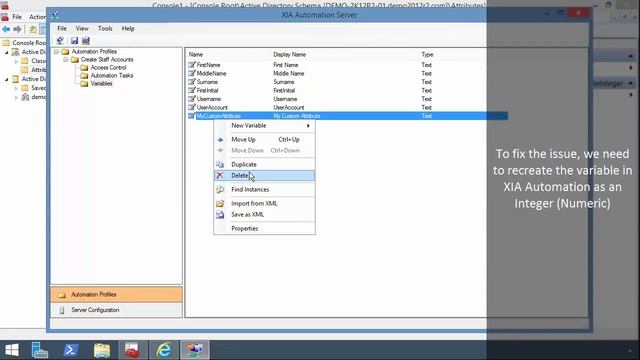Select the MyCustomAttribute row

click(x=348, y=116)
